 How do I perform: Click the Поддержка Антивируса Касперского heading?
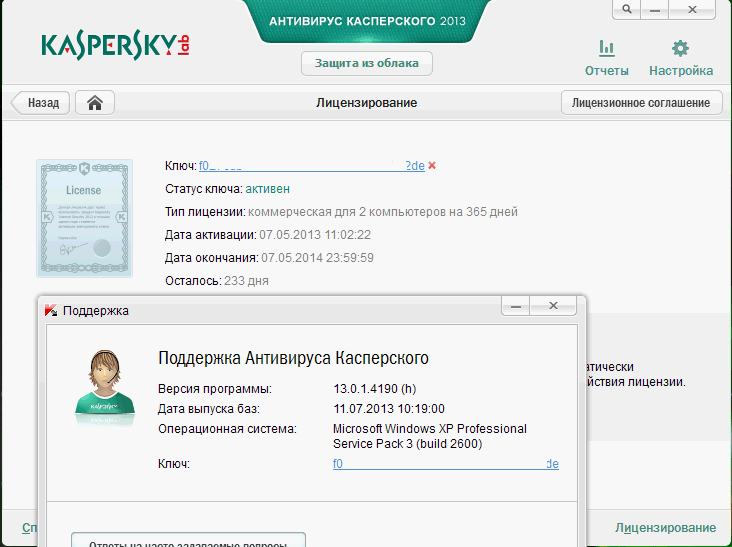(x=293, y=358)
